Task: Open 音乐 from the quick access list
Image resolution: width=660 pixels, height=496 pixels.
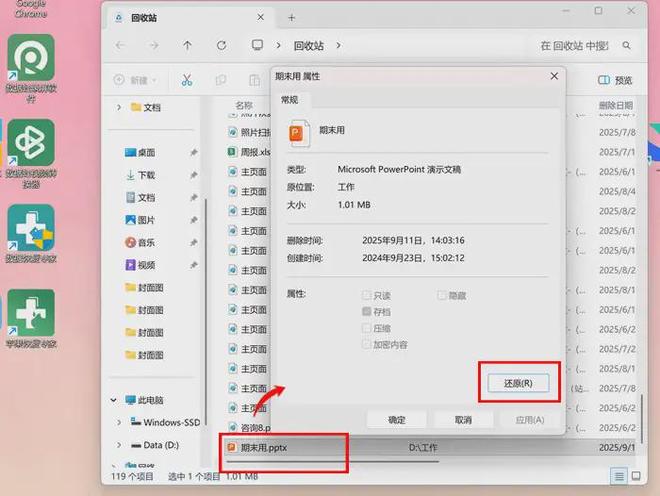Action: tap(140, 243)
